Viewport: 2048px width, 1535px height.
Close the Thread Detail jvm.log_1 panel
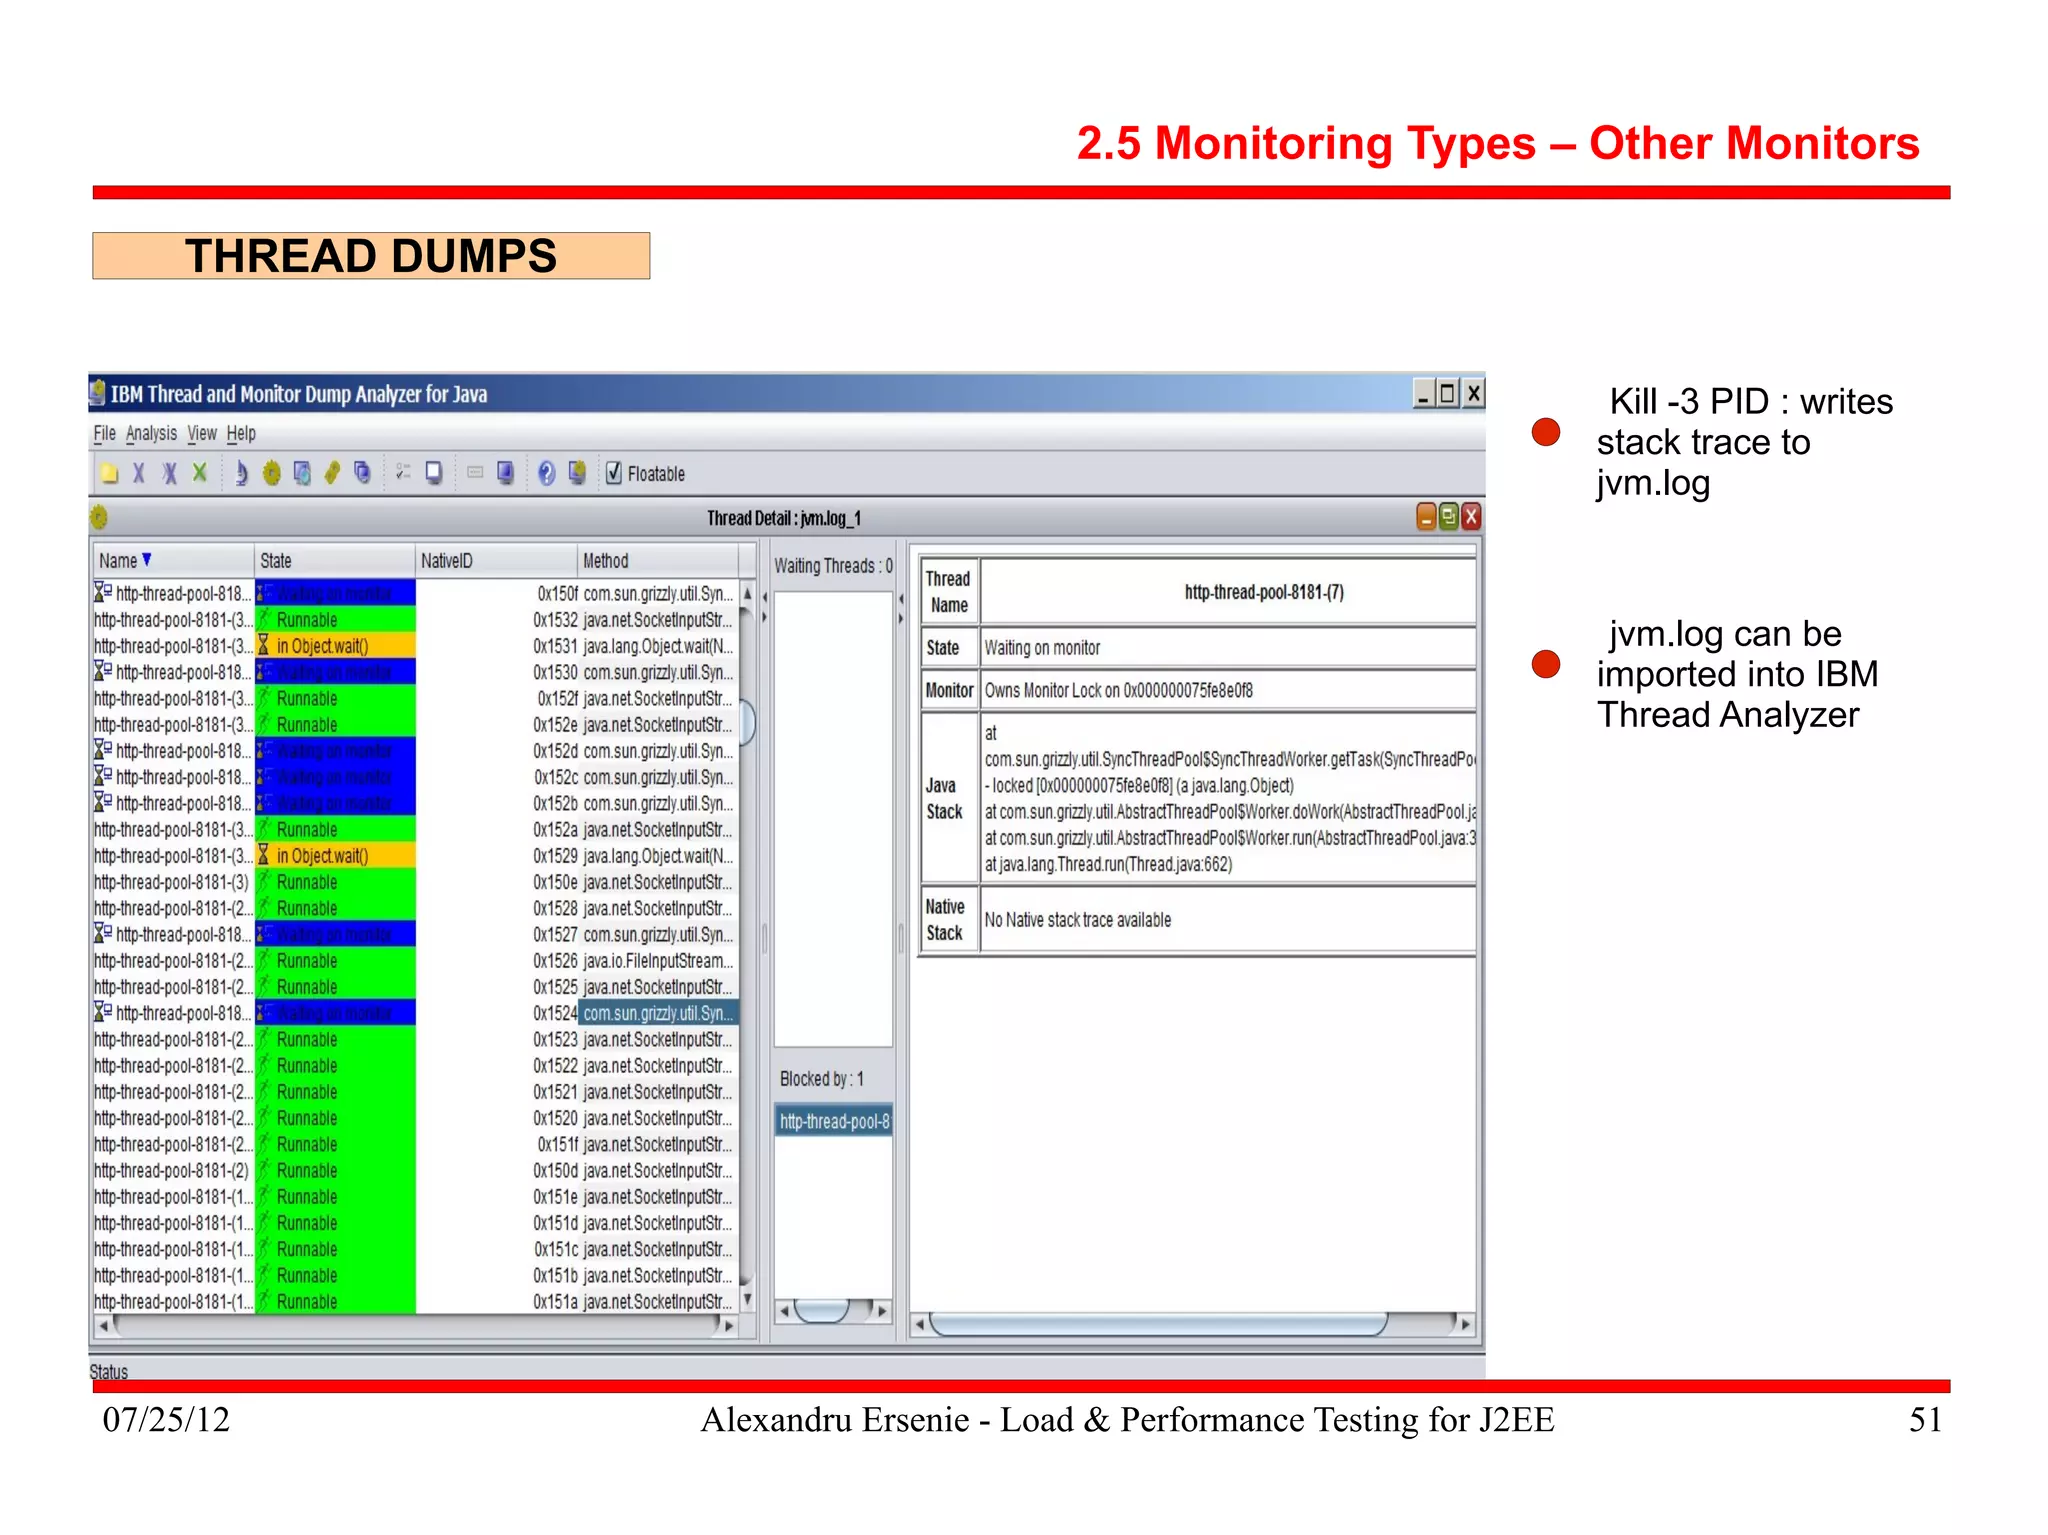(1471, 516)
